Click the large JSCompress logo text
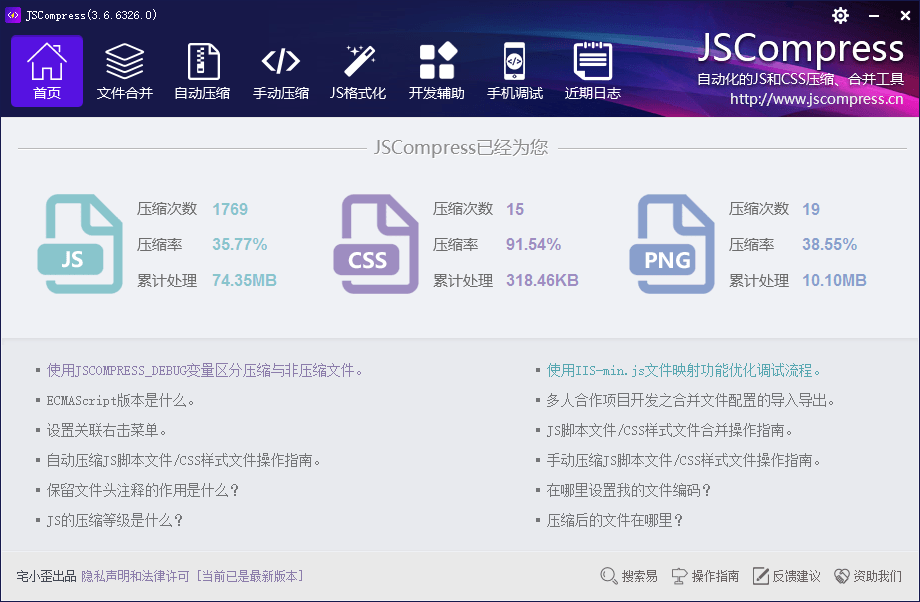 (801, 48)
